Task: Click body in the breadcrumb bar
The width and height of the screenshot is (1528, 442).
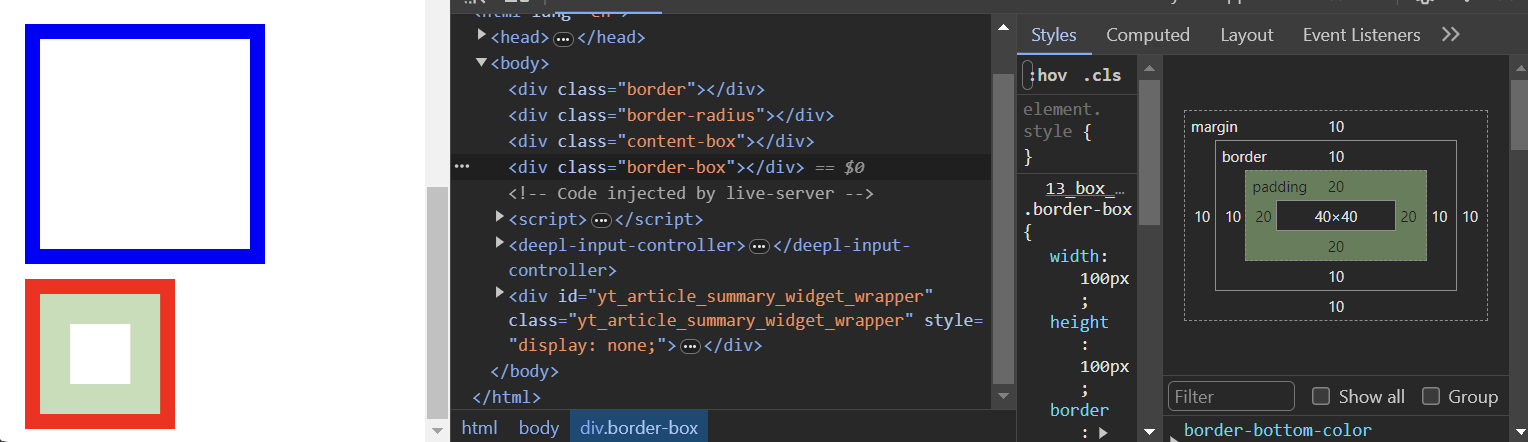Action: (x=538, y=427)
